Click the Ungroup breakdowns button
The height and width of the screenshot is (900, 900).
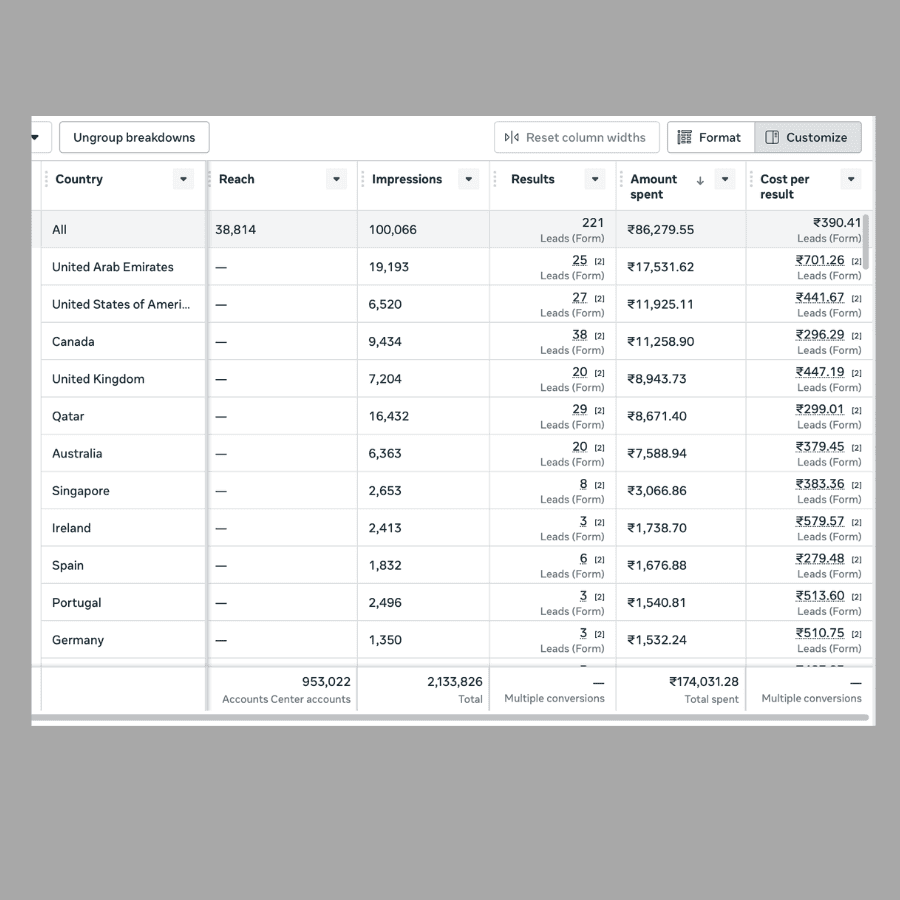tap(134, 137)
